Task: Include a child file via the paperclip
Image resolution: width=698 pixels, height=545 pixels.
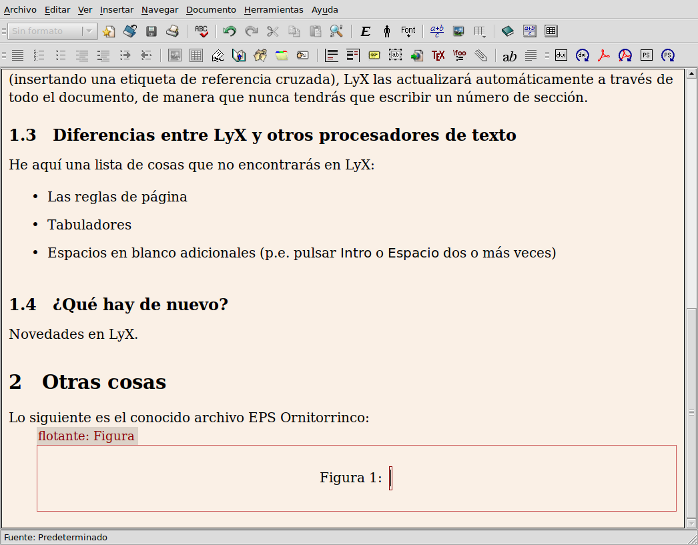Action: 481,56
